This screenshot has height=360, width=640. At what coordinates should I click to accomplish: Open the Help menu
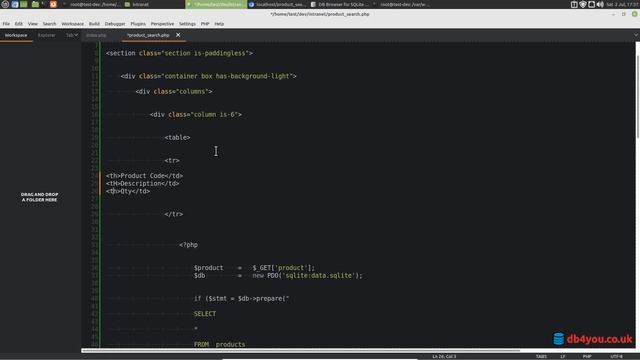219,24
